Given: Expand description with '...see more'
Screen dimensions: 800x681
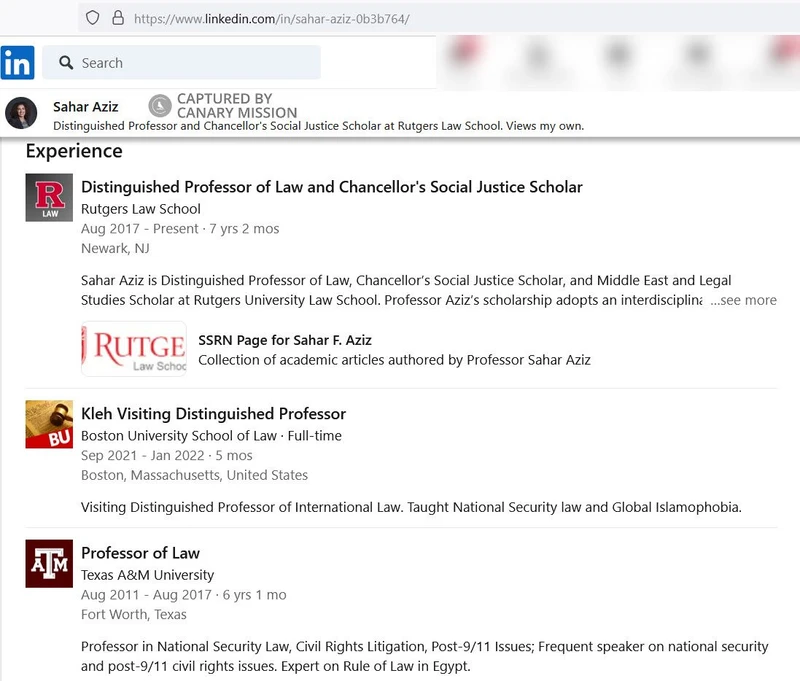Looking at the screenshot, I should pyautogui.click(x=743, y=300).
